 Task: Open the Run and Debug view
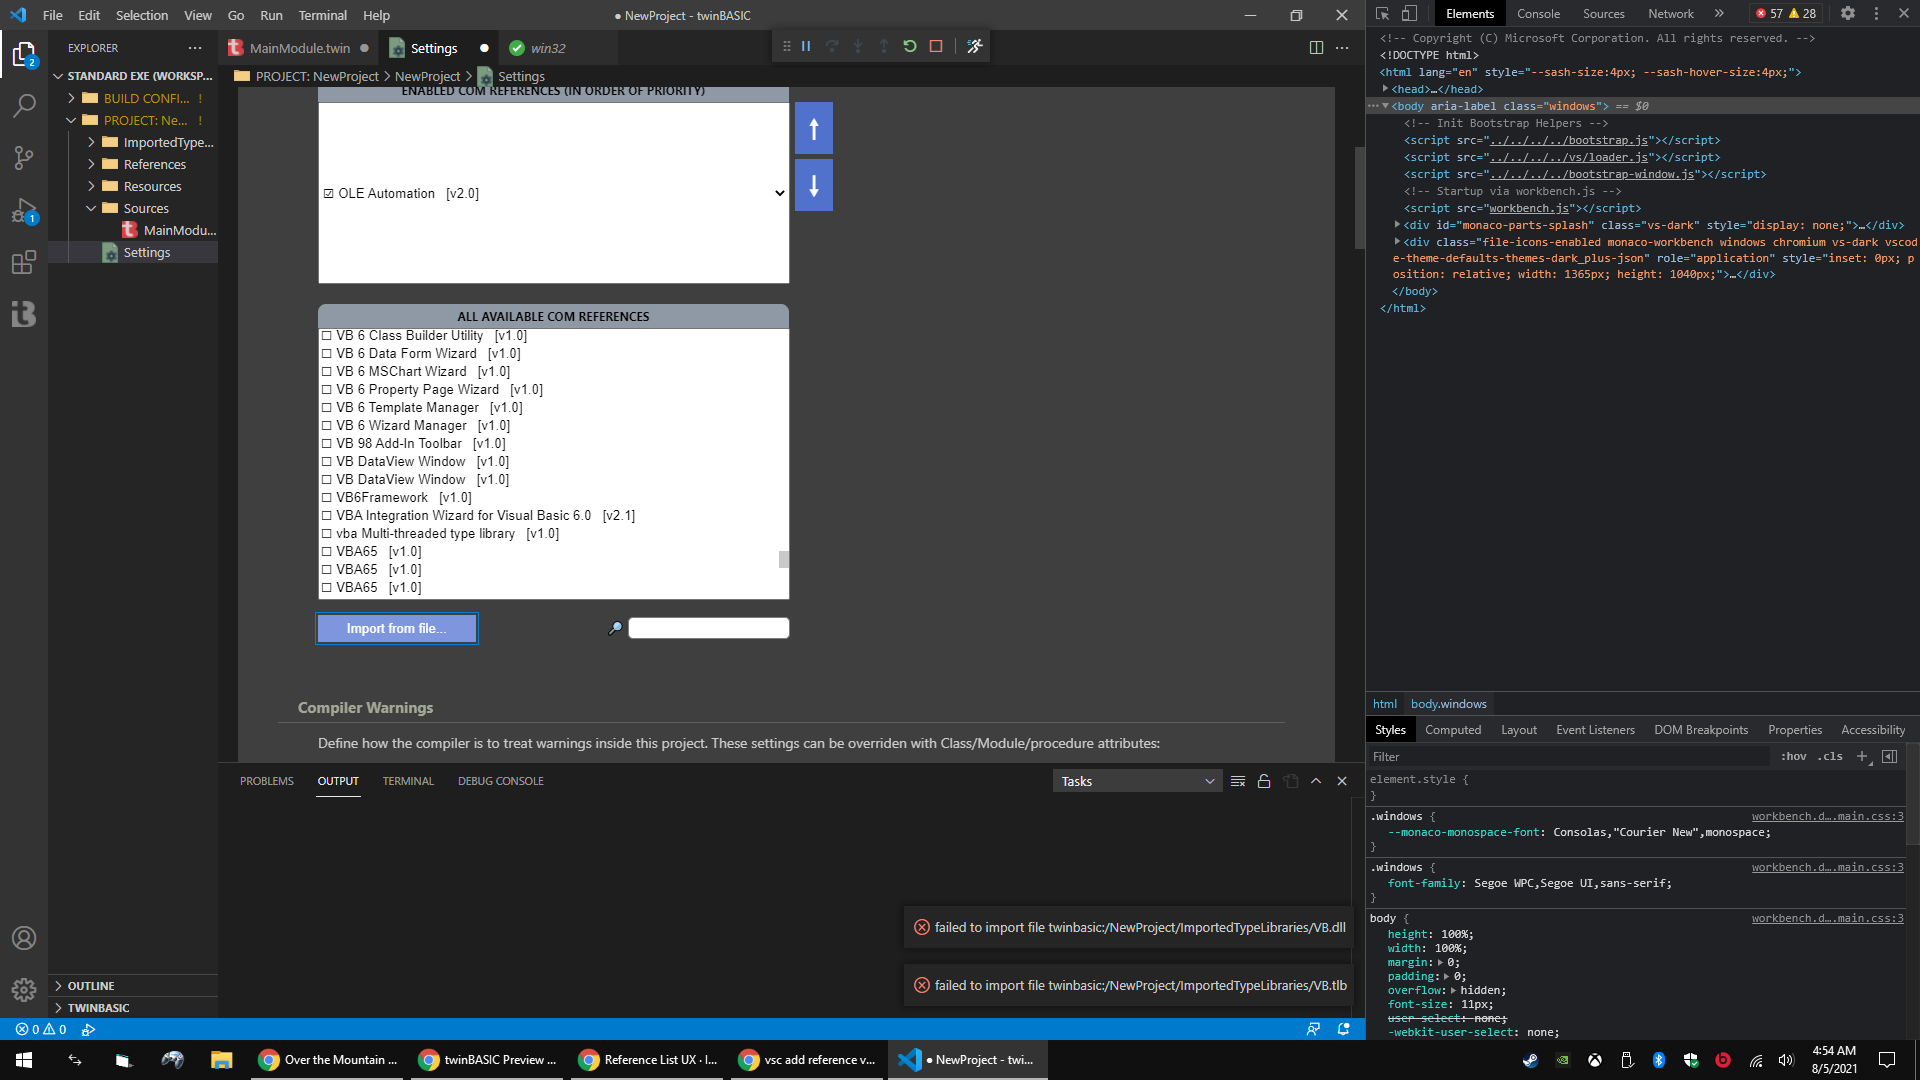pos(24,211)
